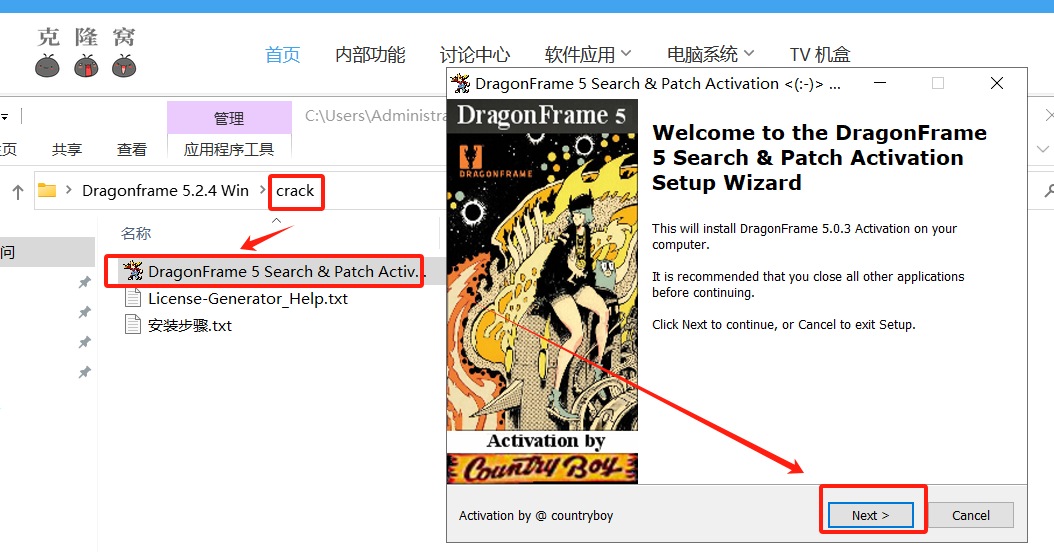The width and height of the screenshot is (1054, 552).
Task: Click the folder icon in address bar
Action: tap(47, 190)
